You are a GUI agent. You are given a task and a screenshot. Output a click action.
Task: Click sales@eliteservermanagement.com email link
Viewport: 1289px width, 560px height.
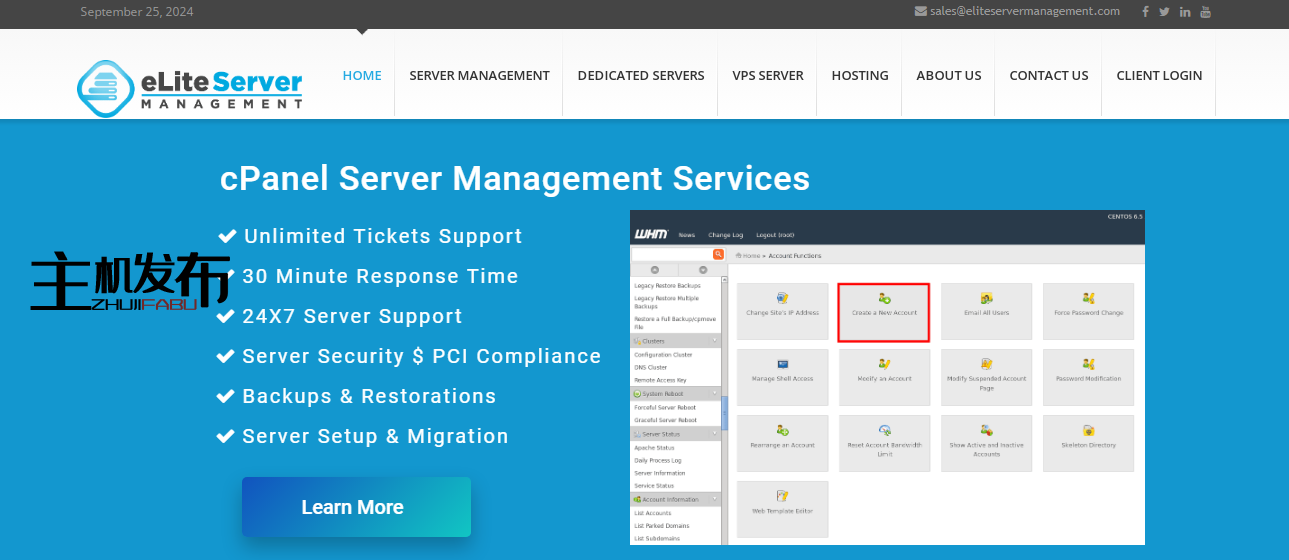pyautogui.click(x=1025, y=11)
